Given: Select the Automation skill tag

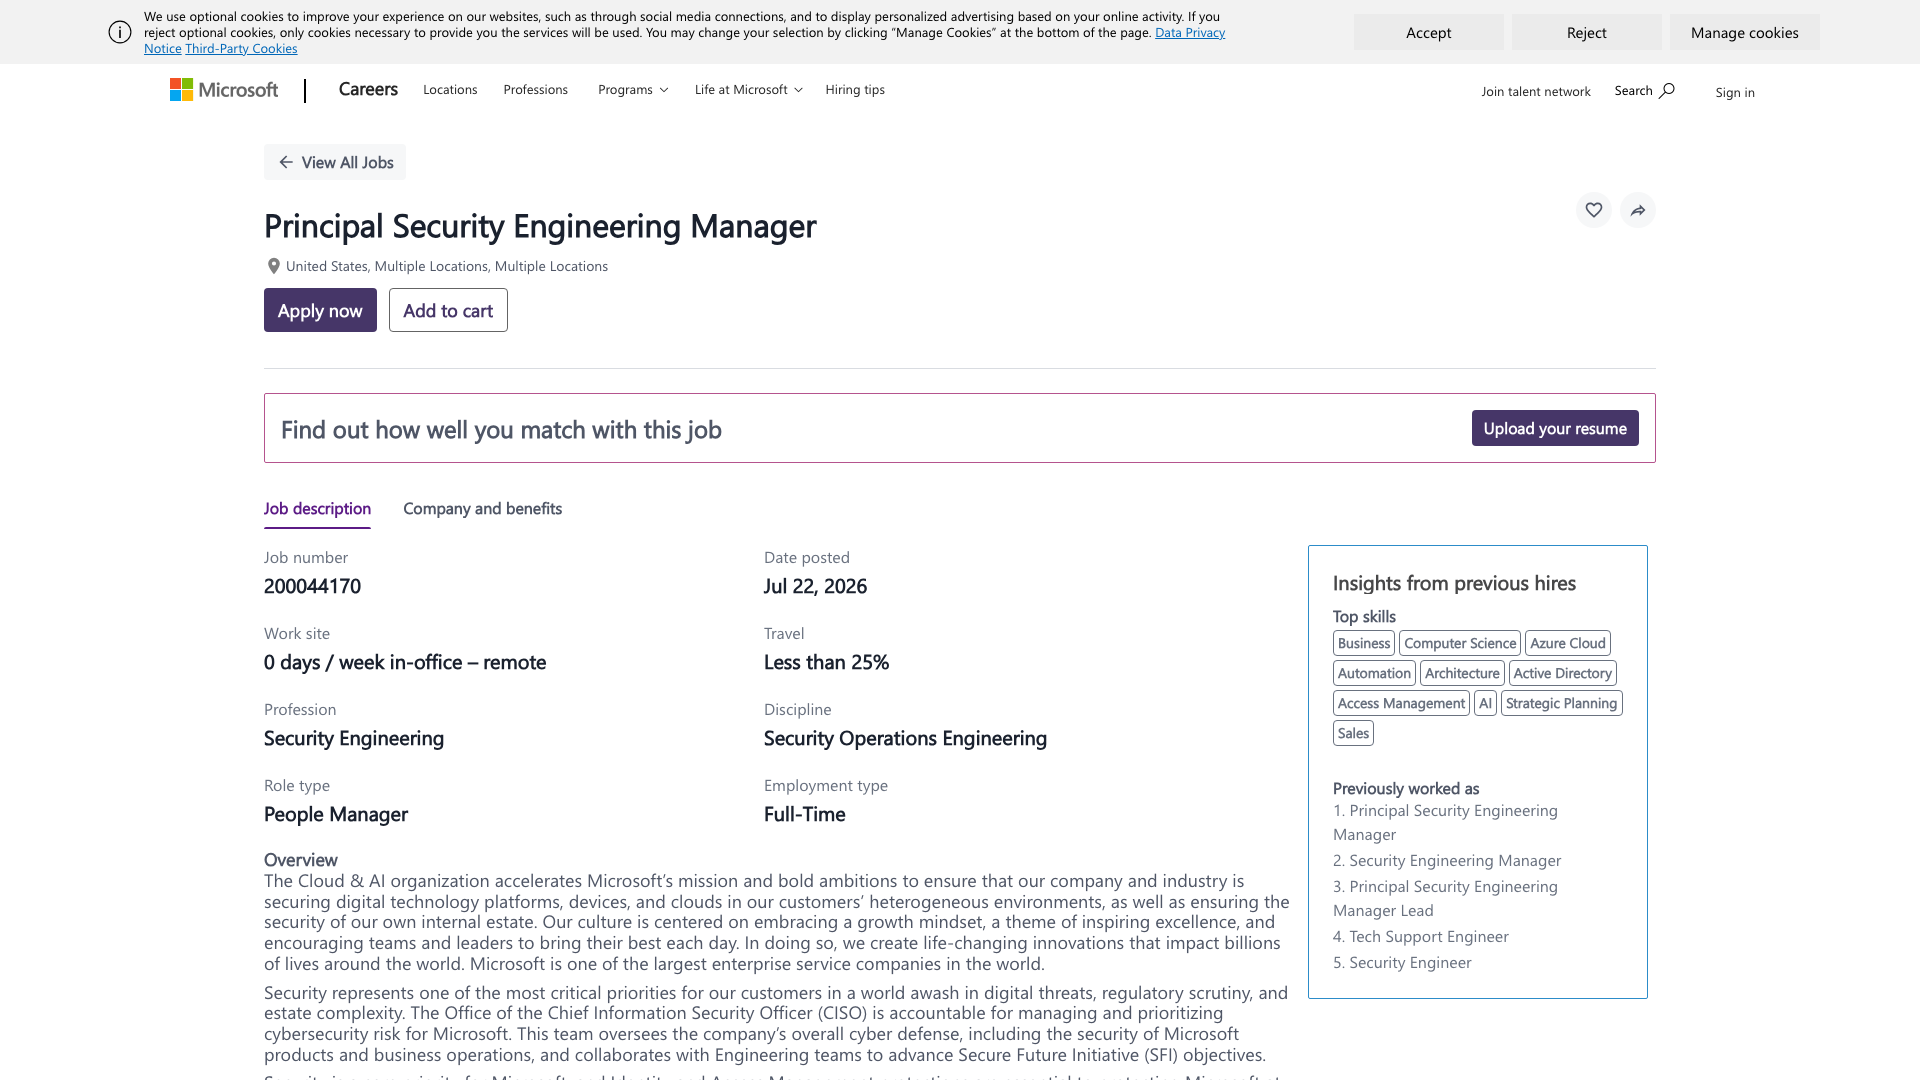Looking at the screenshot, I should click(1374, 673).
